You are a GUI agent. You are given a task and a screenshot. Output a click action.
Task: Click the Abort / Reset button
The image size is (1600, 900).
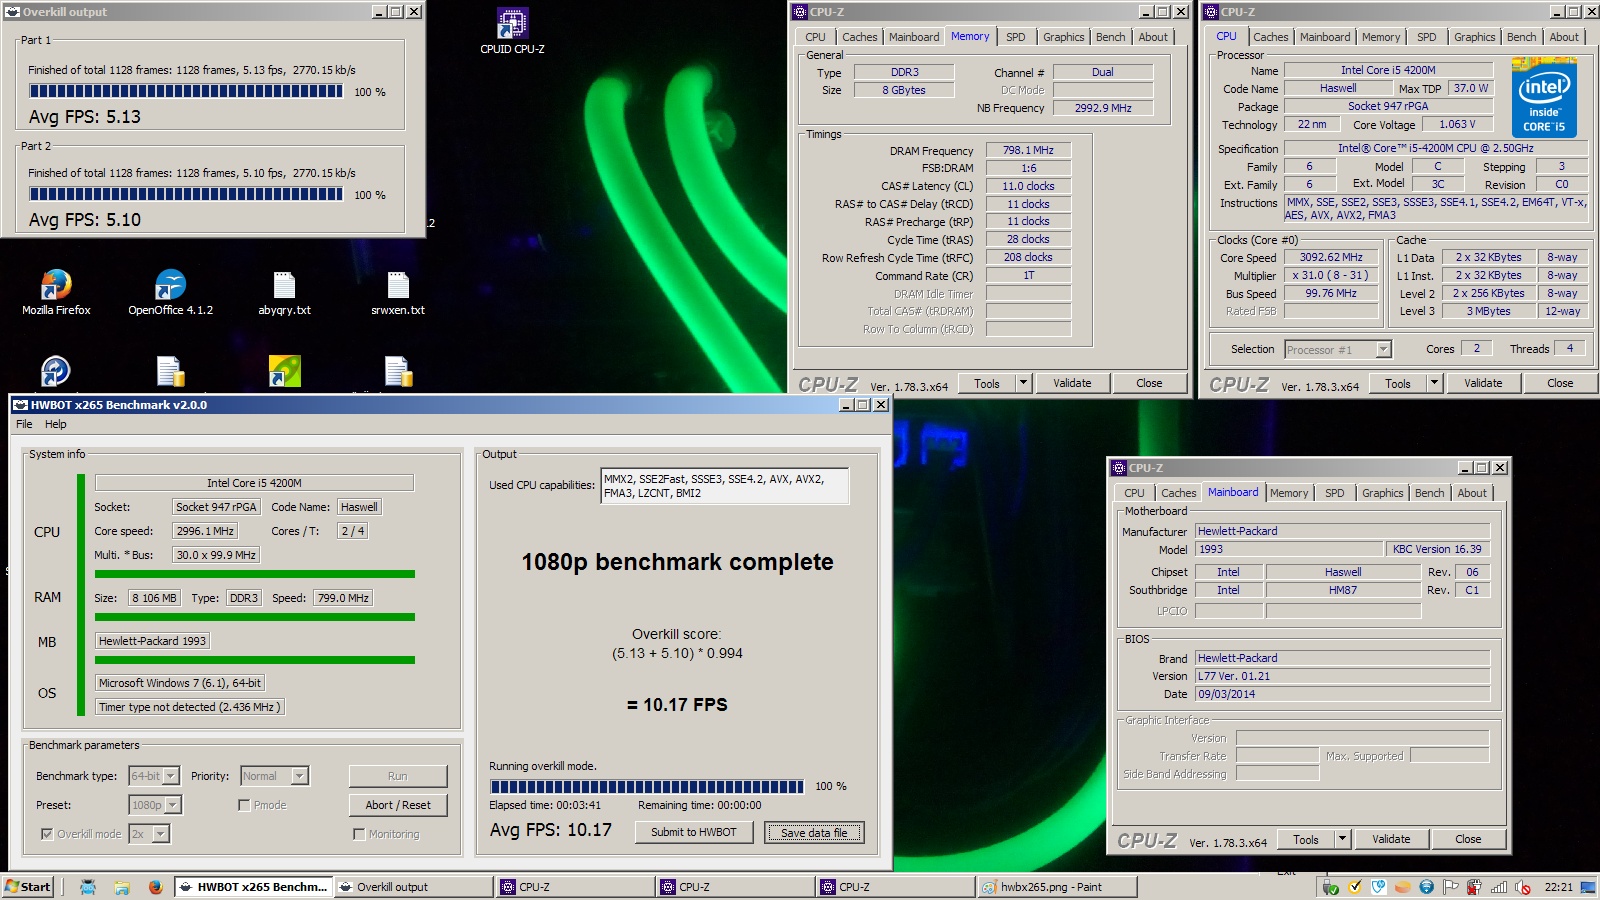point(398,805)
